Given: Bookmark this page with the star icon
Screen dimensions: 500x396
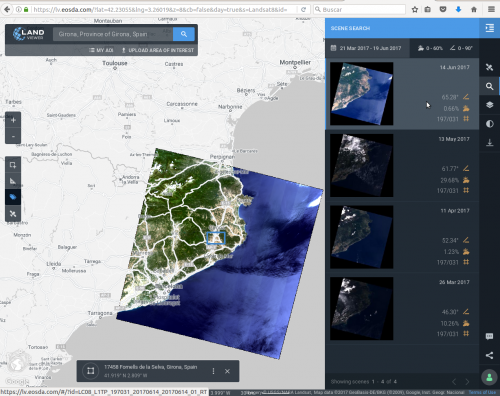Looking at the screenshot, I should (x=415, y=9).
